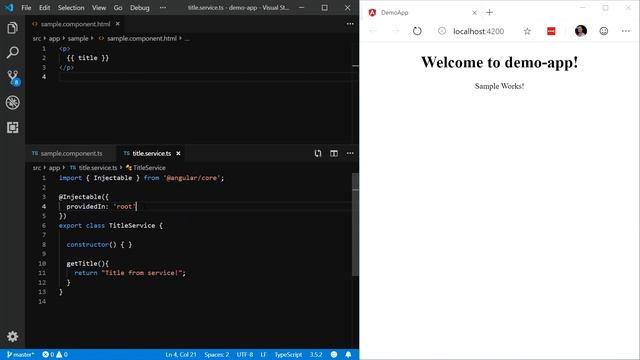Click the site information icon in address bar
Image resolution: width=640 pixels, height=360 pixels.
(x=442, y=31)
